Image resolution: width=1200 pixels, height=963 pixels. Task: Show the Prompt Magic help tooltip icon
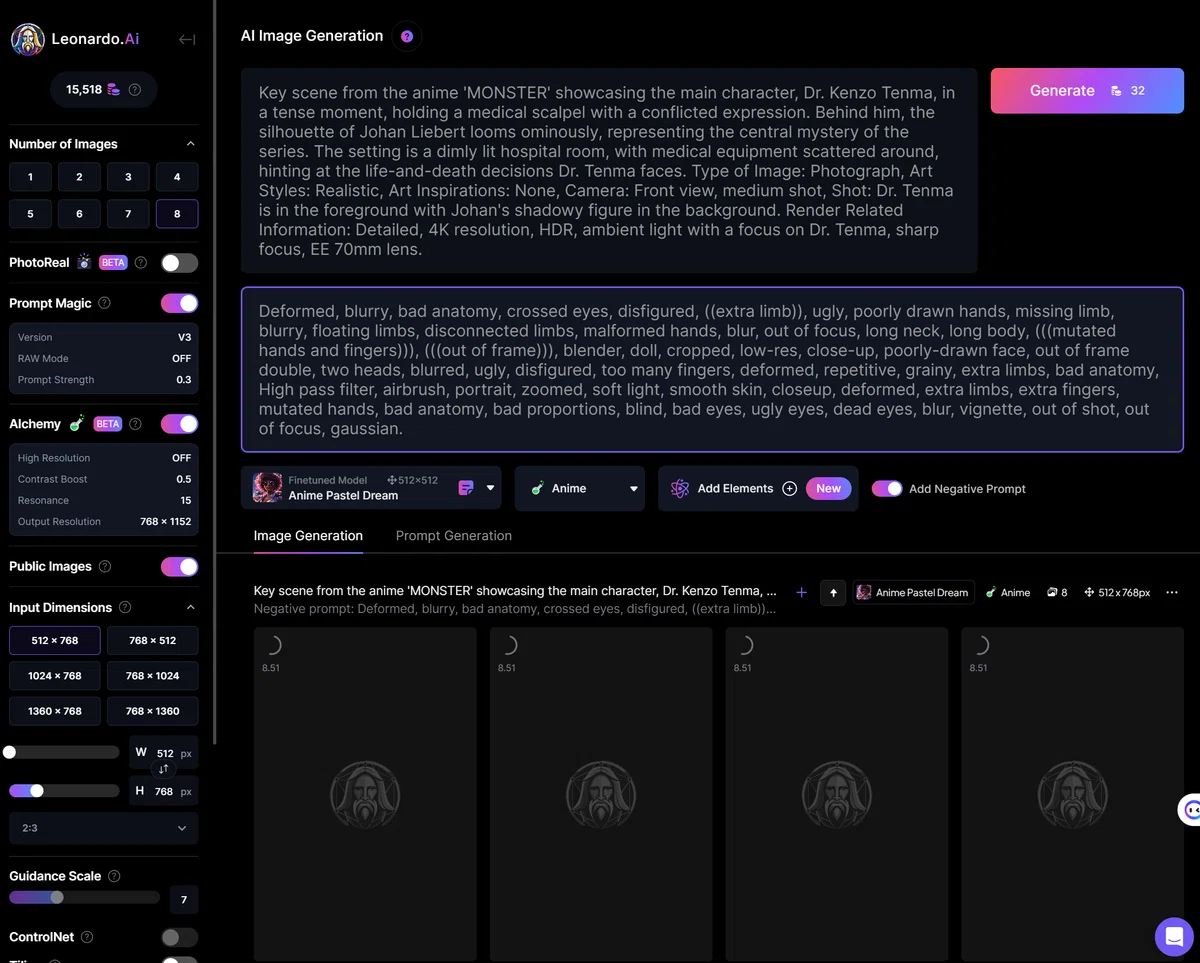[x=104, y=303]
